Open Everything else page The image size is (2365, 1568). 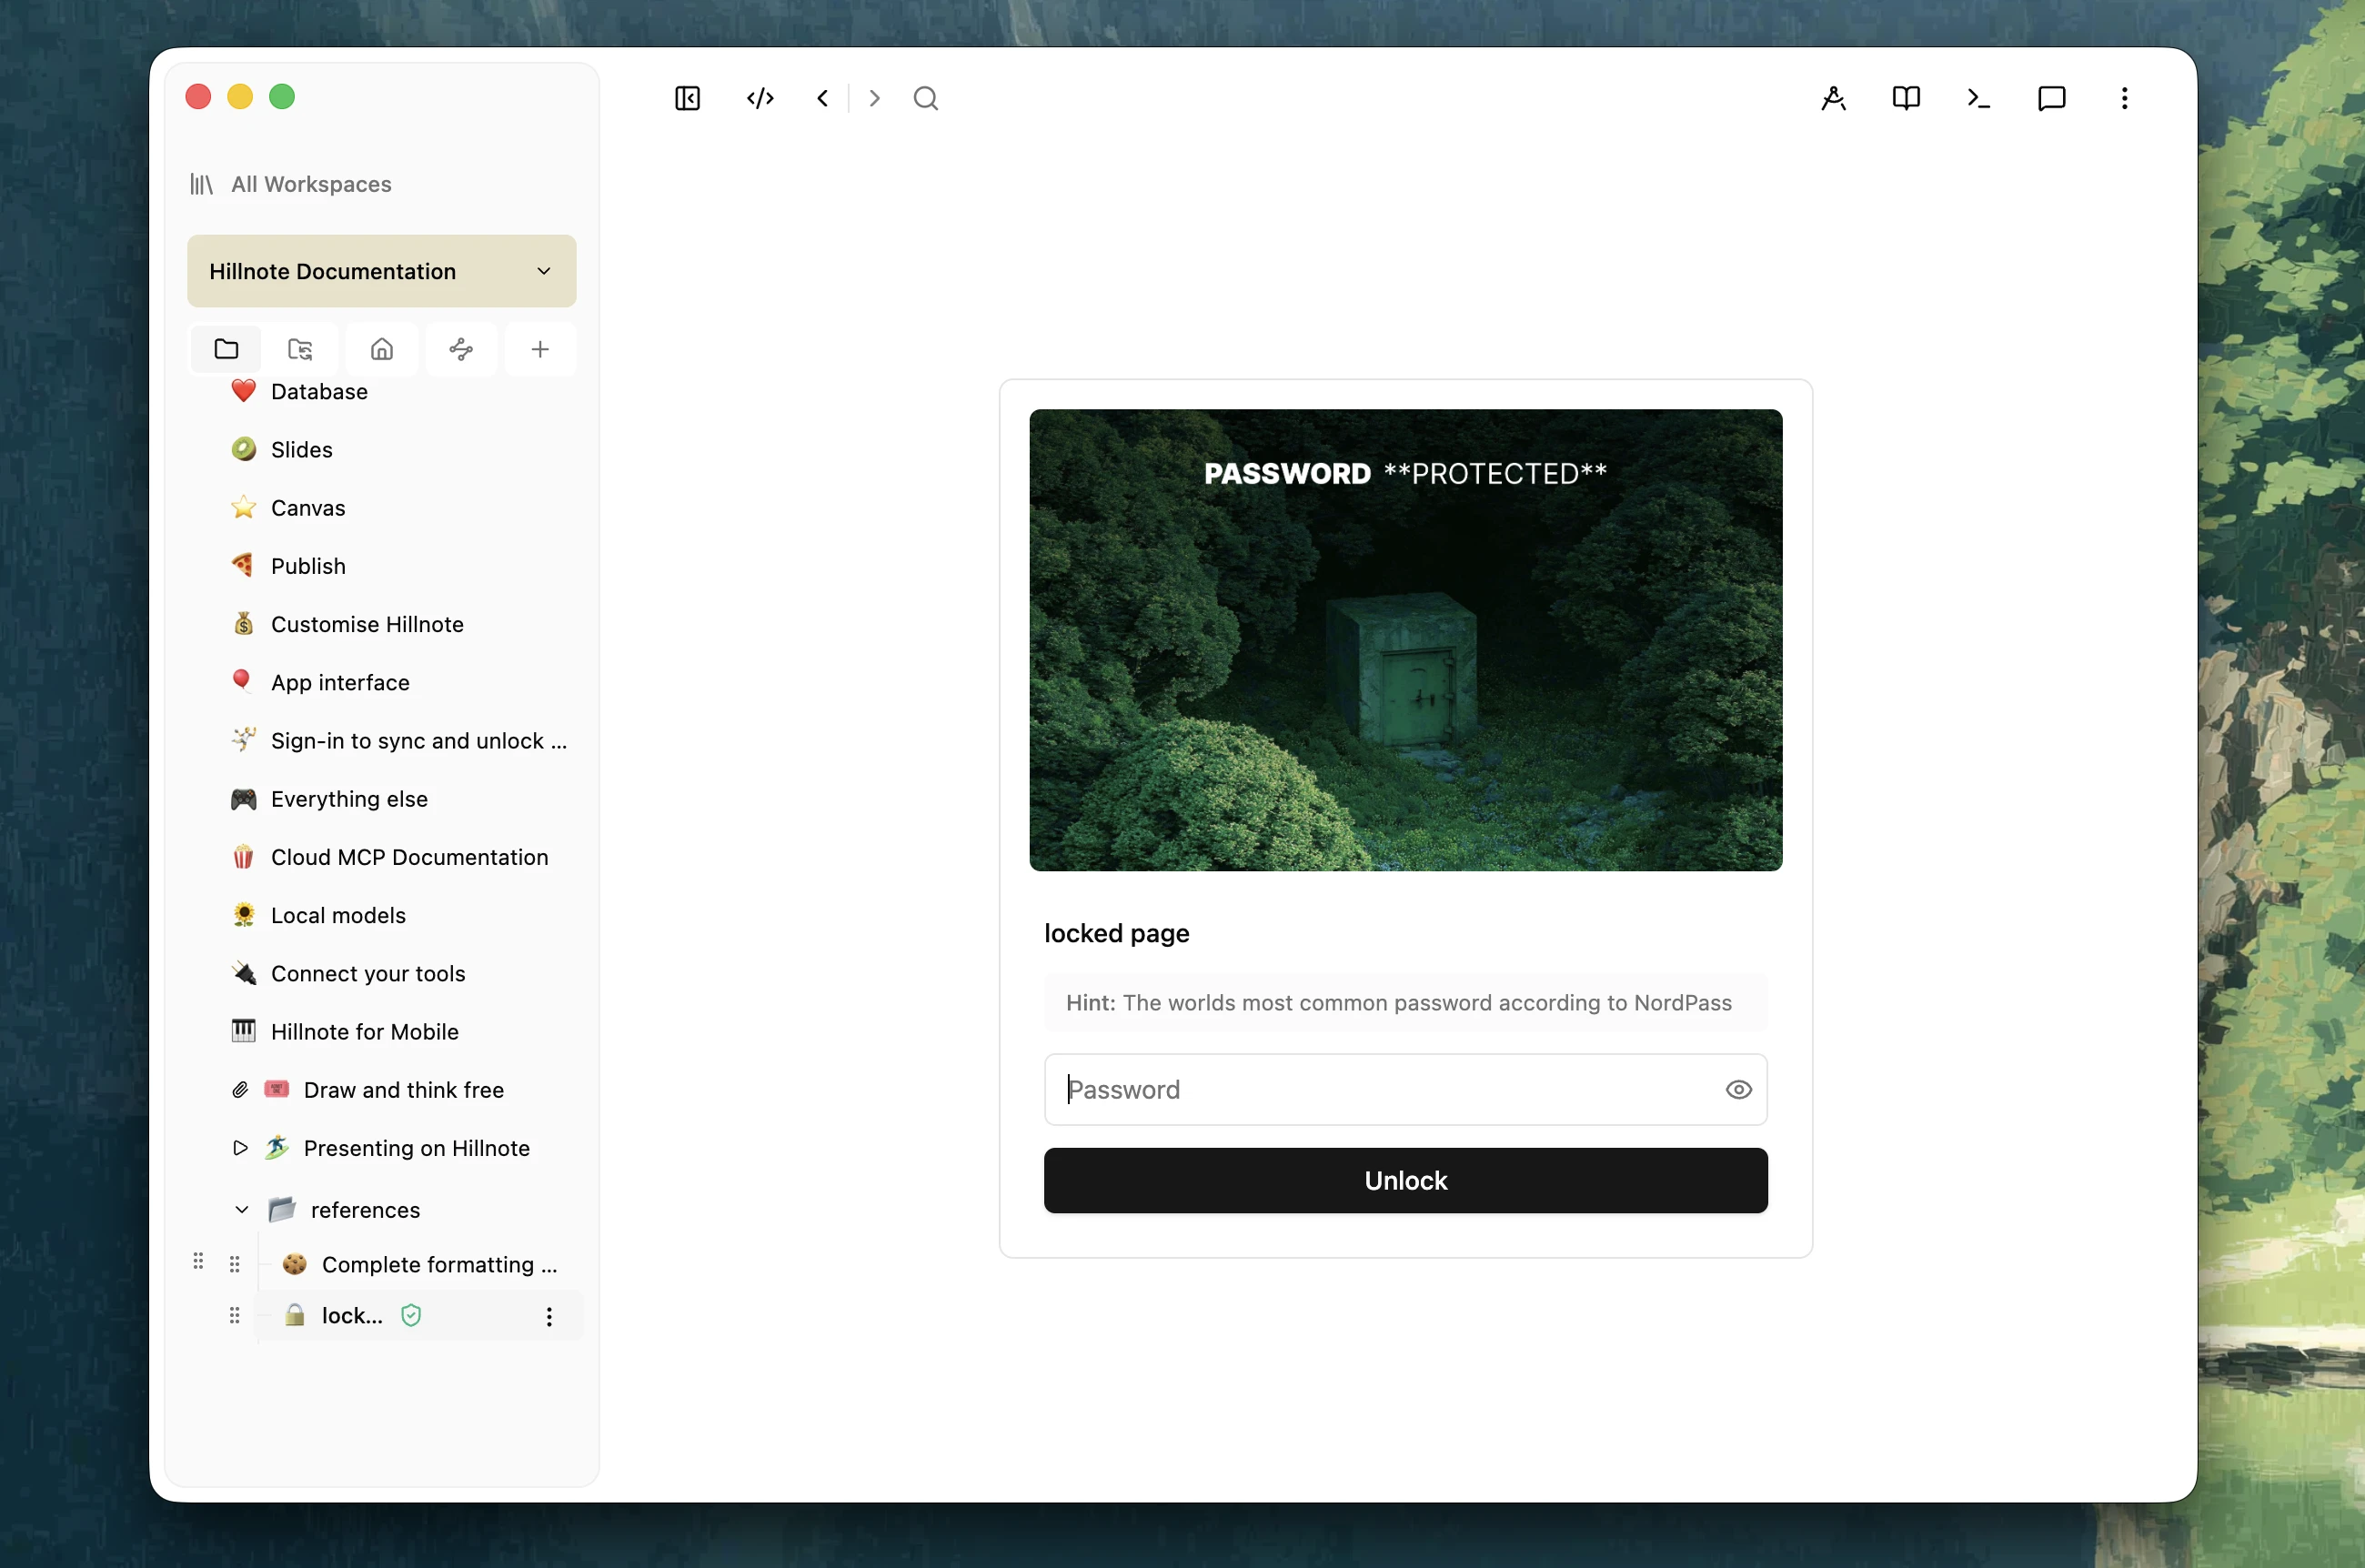pos(349,799)
